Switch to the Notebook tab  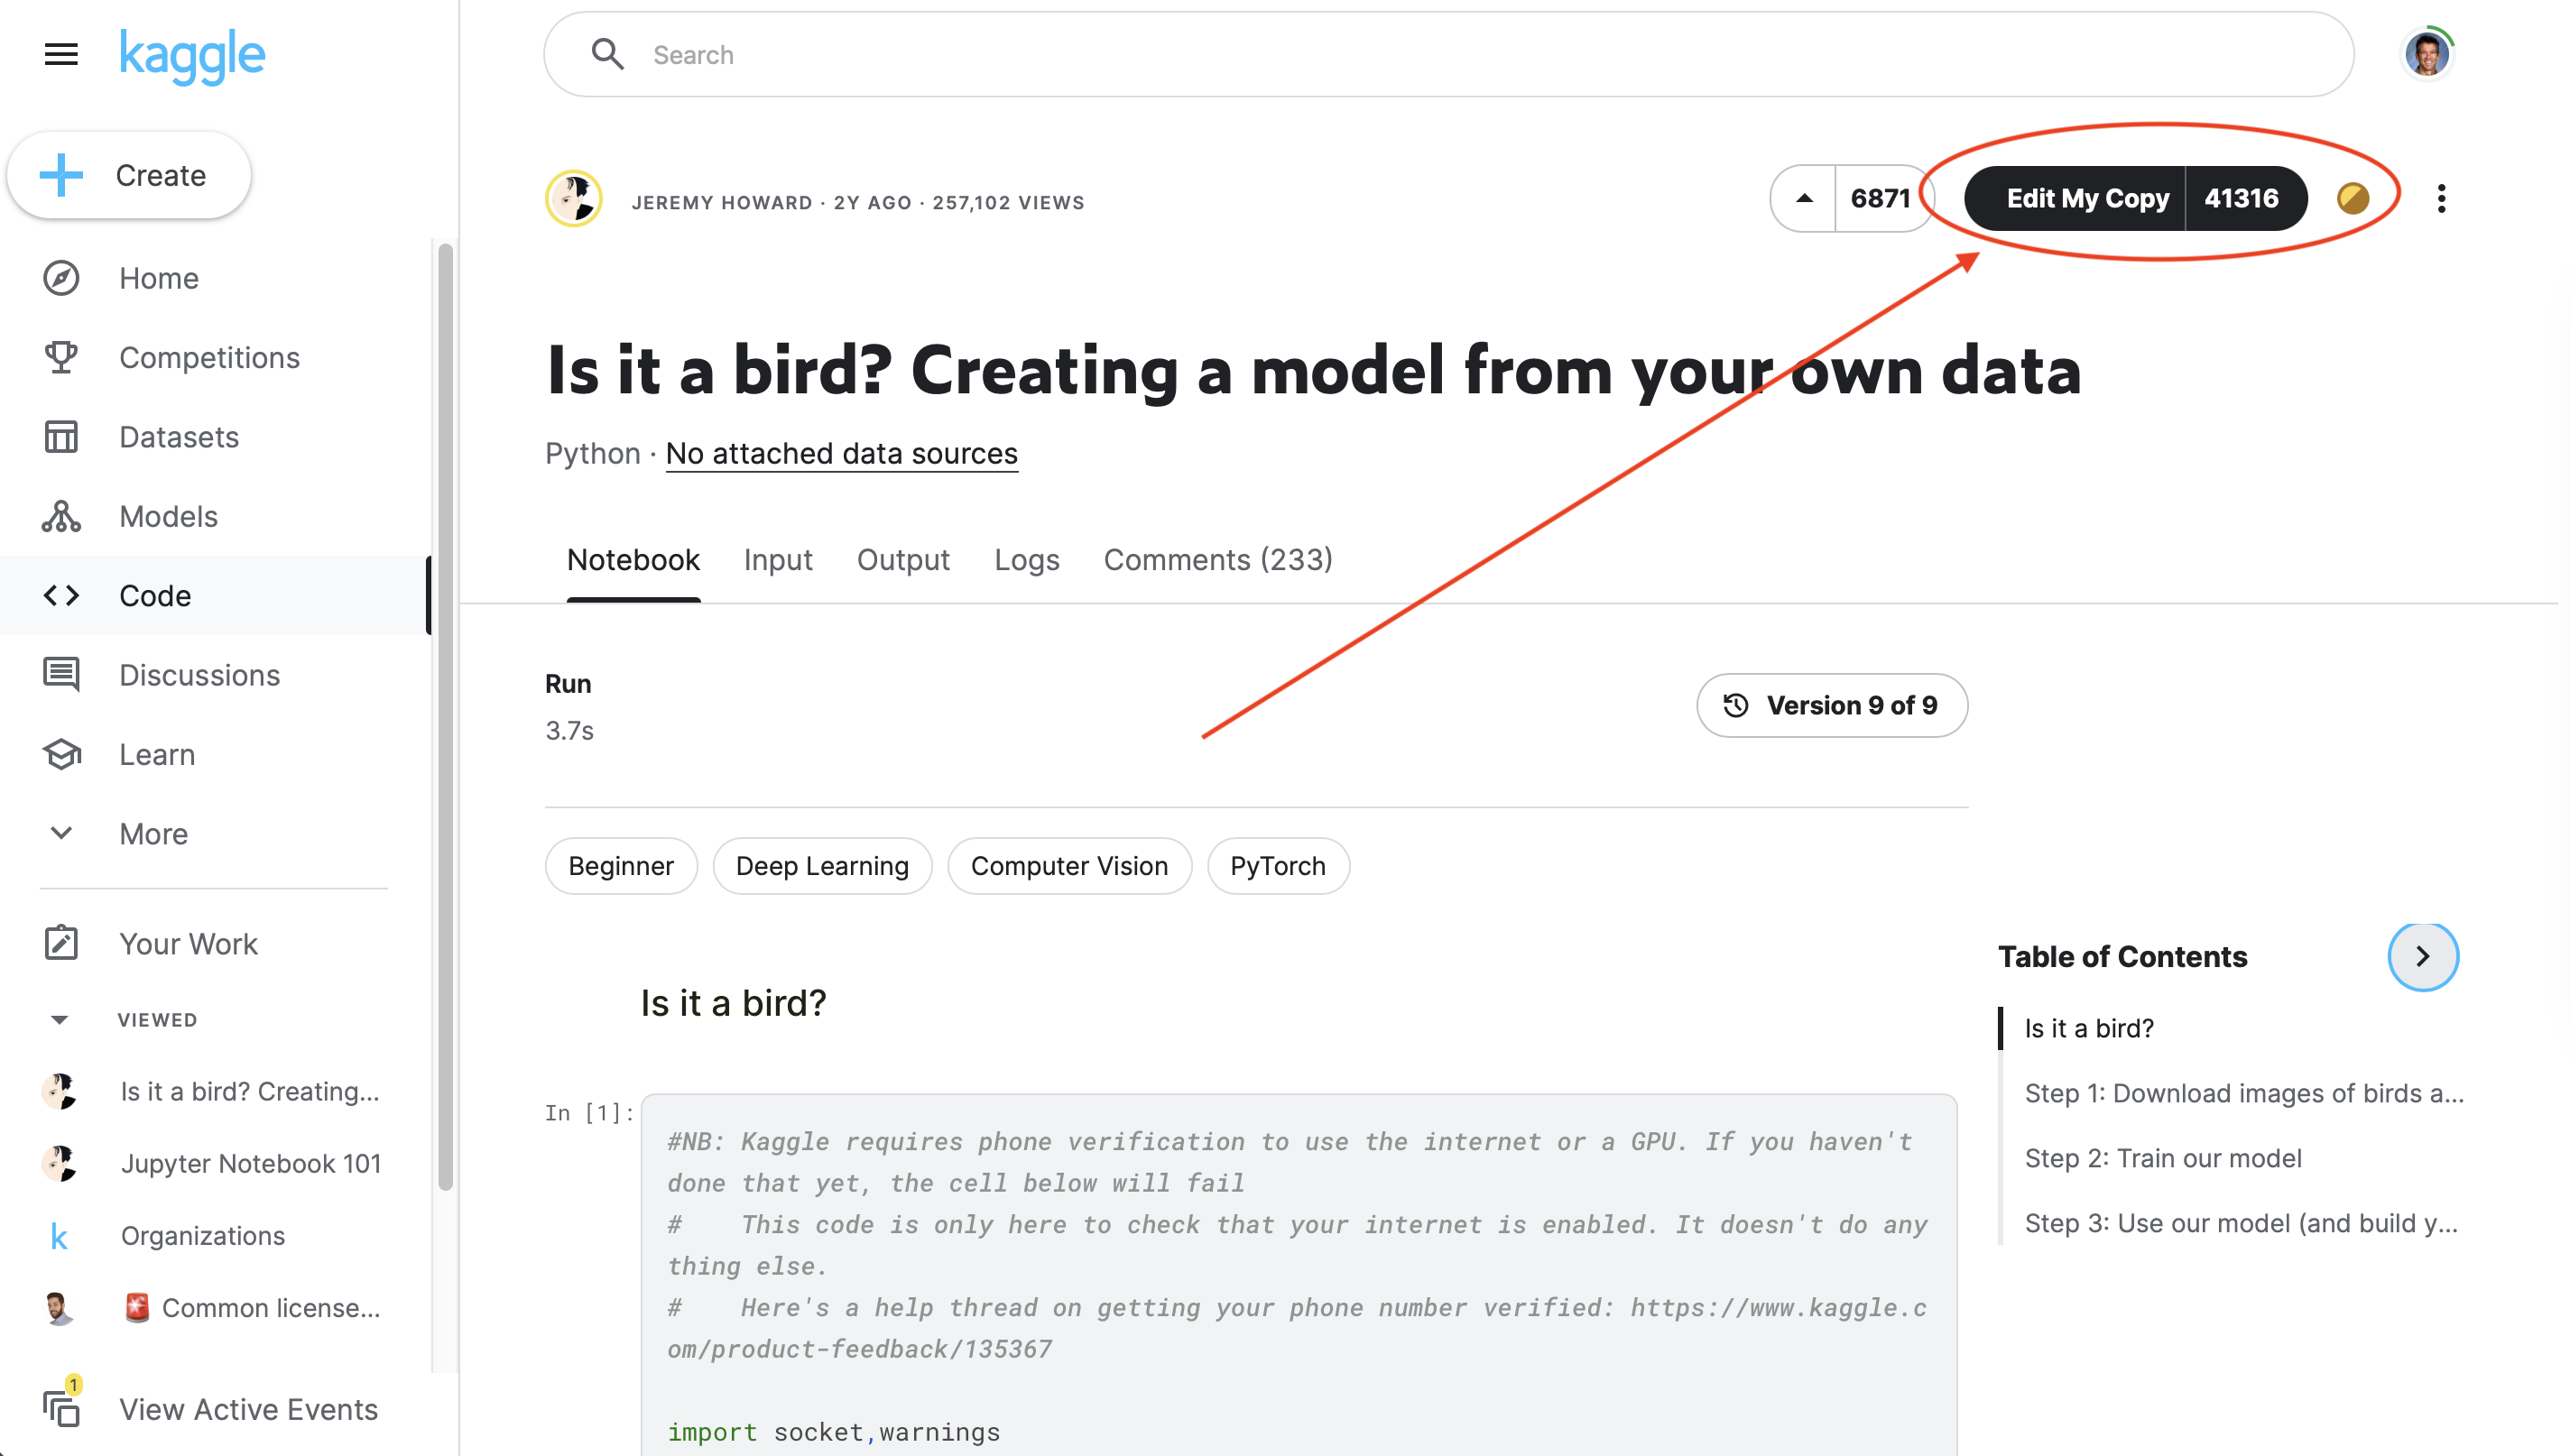pyautogui.click(x=633, y=560)
